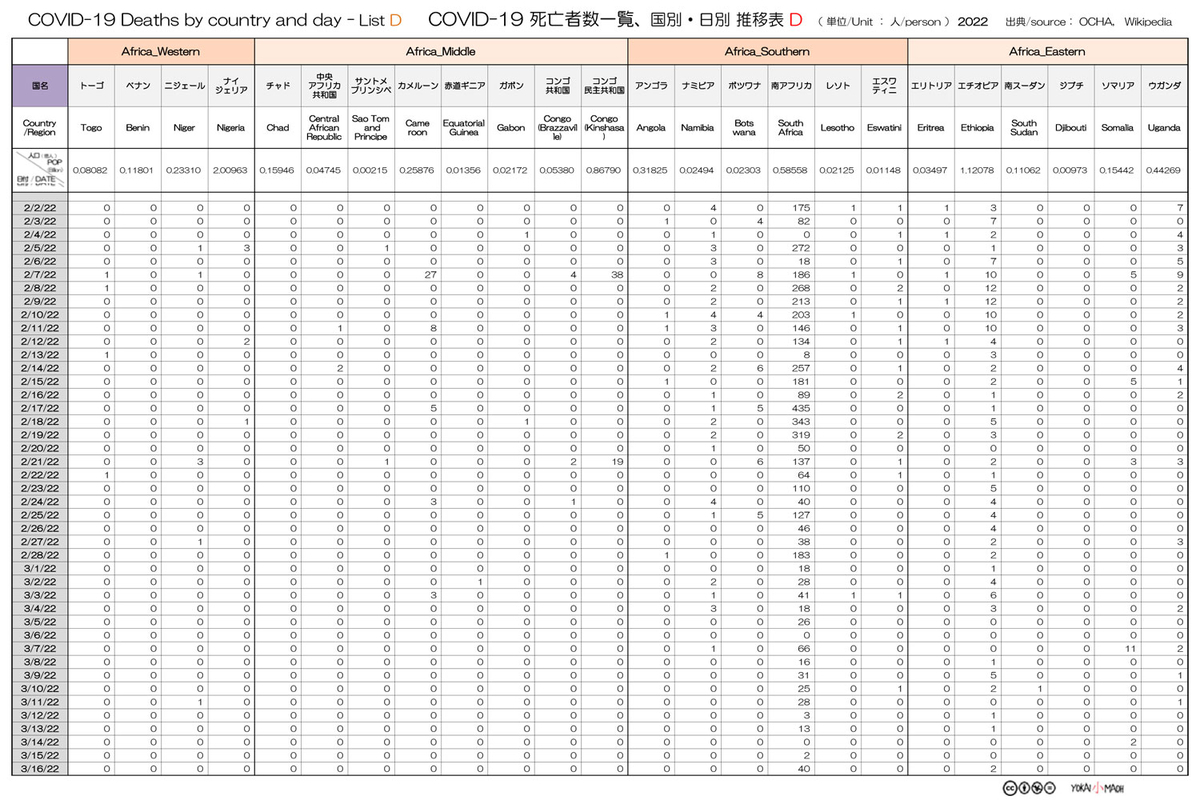
Task: Click the 2/28/22 date row label
Action: (x=40, y=554)
